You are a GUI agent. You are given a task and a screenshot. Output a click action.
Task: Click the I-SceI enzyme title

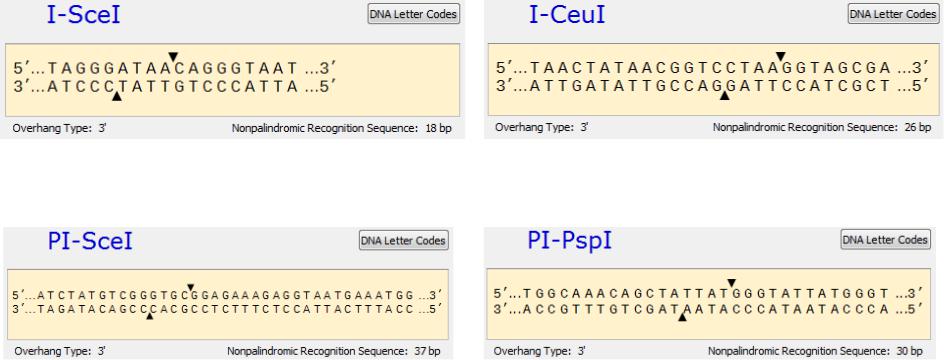(84, 15)
